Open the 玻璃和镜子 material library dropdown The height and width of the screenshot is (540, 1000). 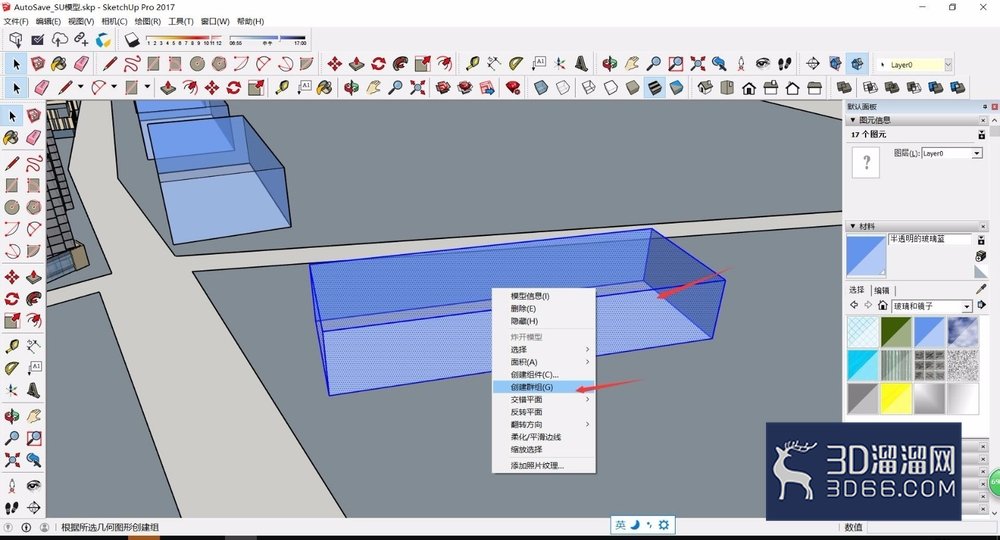[966, 307]
